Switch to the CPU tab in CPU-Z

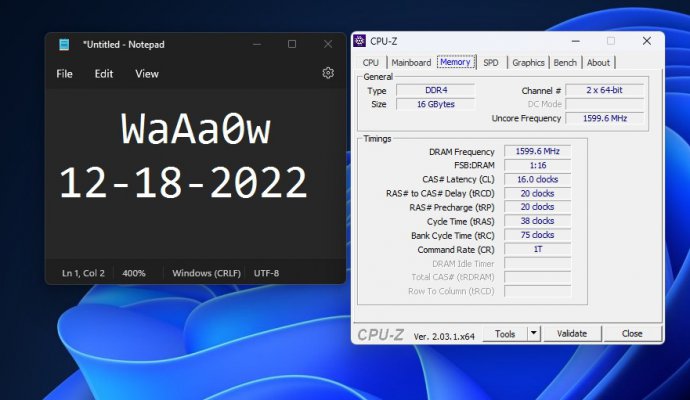pos(371,62)
